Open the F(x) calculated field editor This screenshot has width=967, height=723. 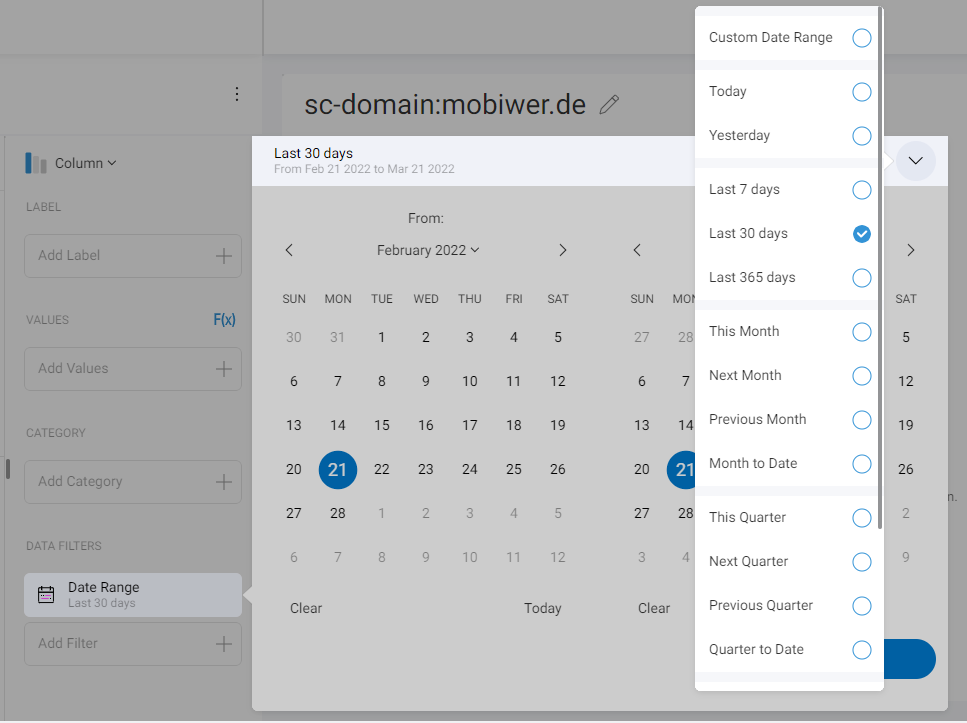[224, 320]
